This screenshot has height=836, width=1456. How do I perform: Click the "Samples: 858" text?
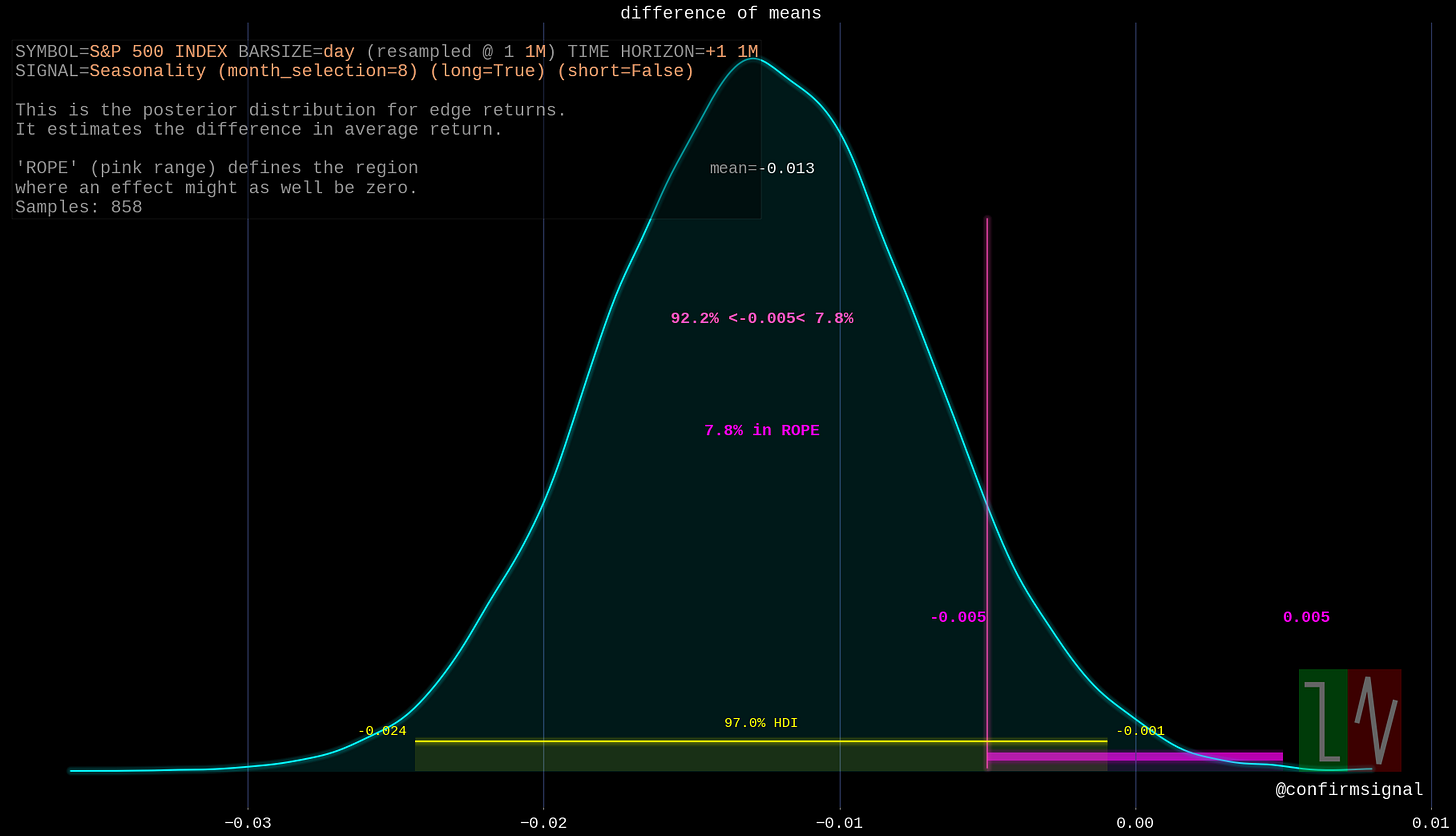click(x=78, y=207)
